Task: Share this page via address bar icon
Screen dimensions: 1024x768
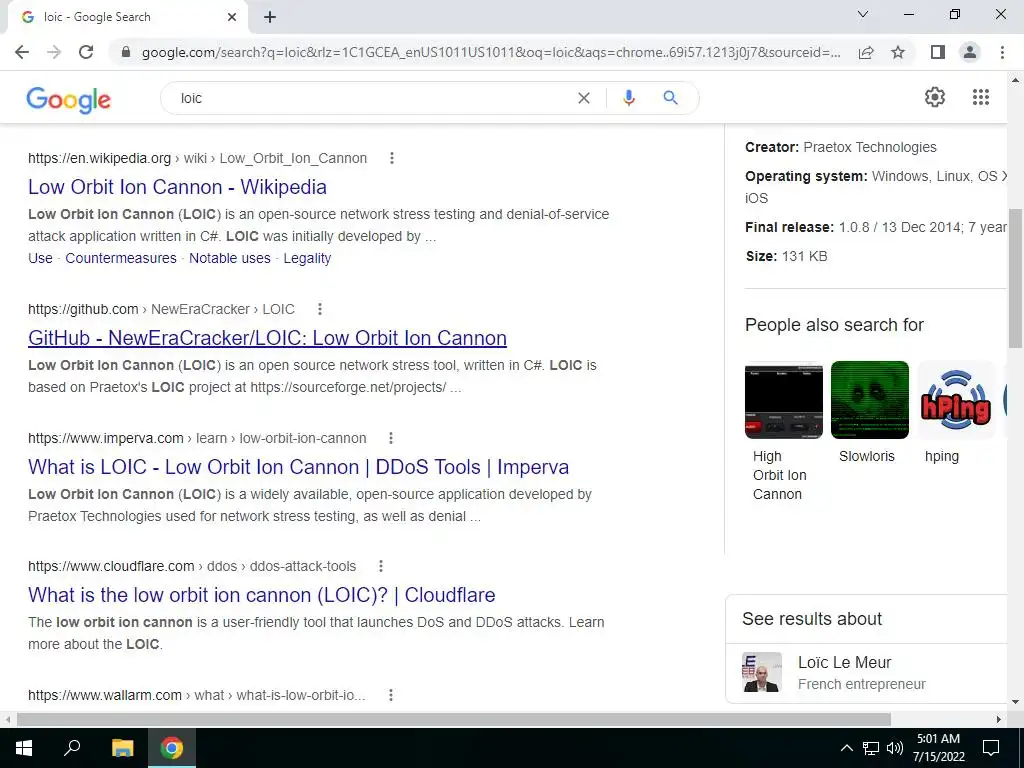Action: (x=866, y=52)
